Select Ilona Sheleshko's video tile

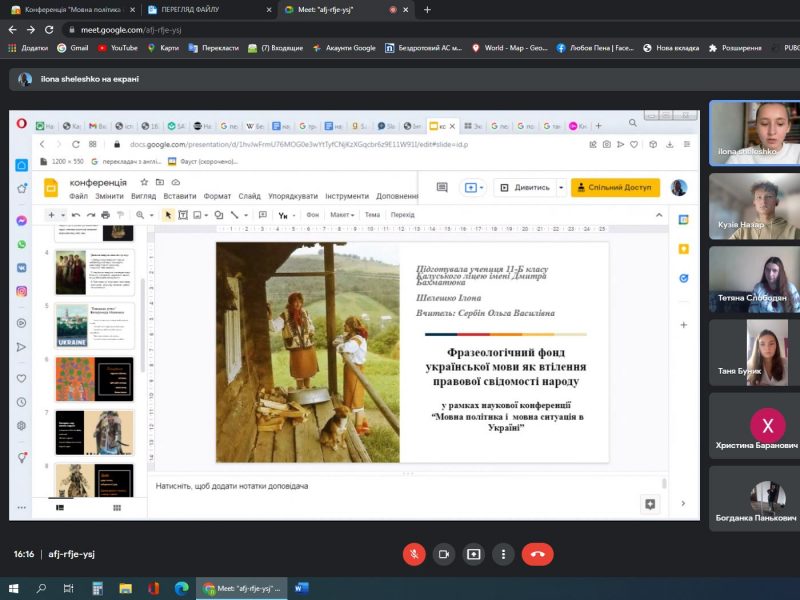tap(753, 133)
